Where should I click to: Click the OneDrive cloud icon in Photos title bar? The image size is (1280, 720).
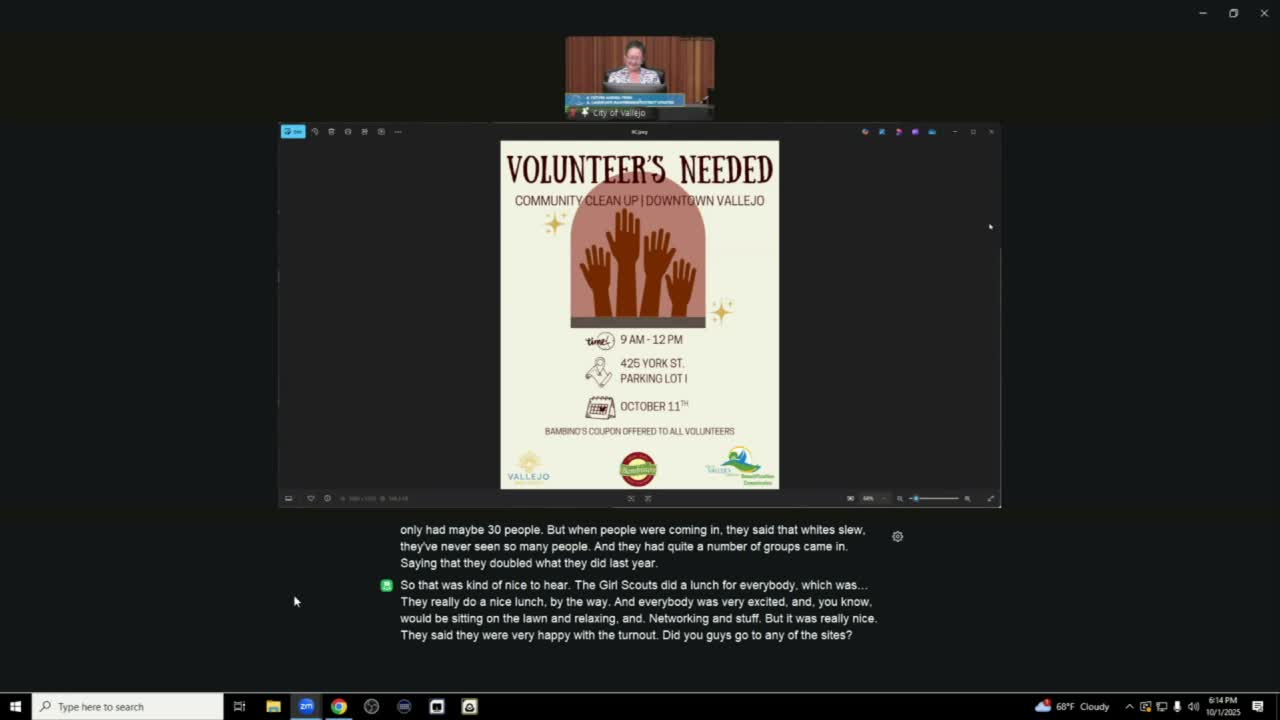[932, 132]
